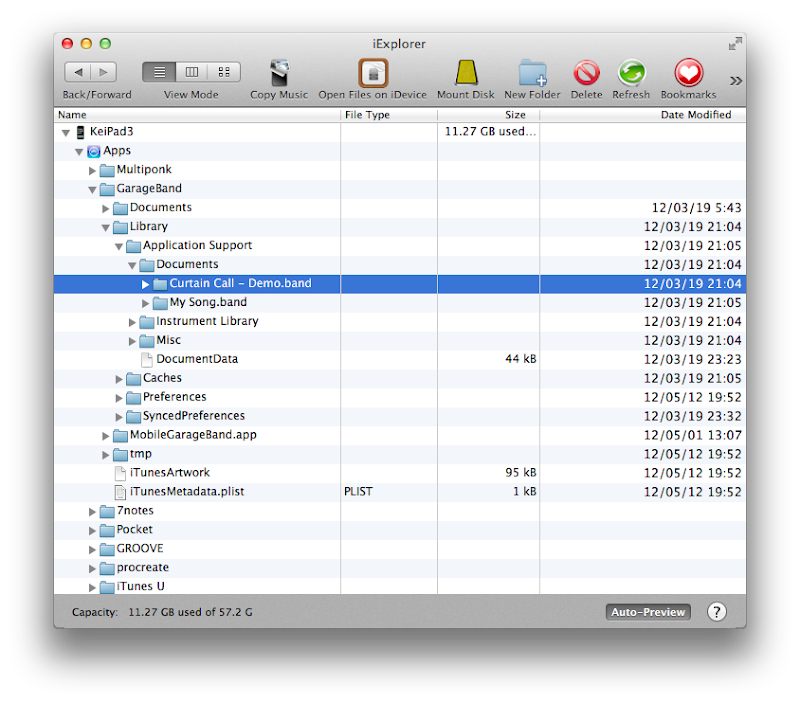Click the Back navigation arrow
The image size is (800, 703).
click(x=78, y=72)
